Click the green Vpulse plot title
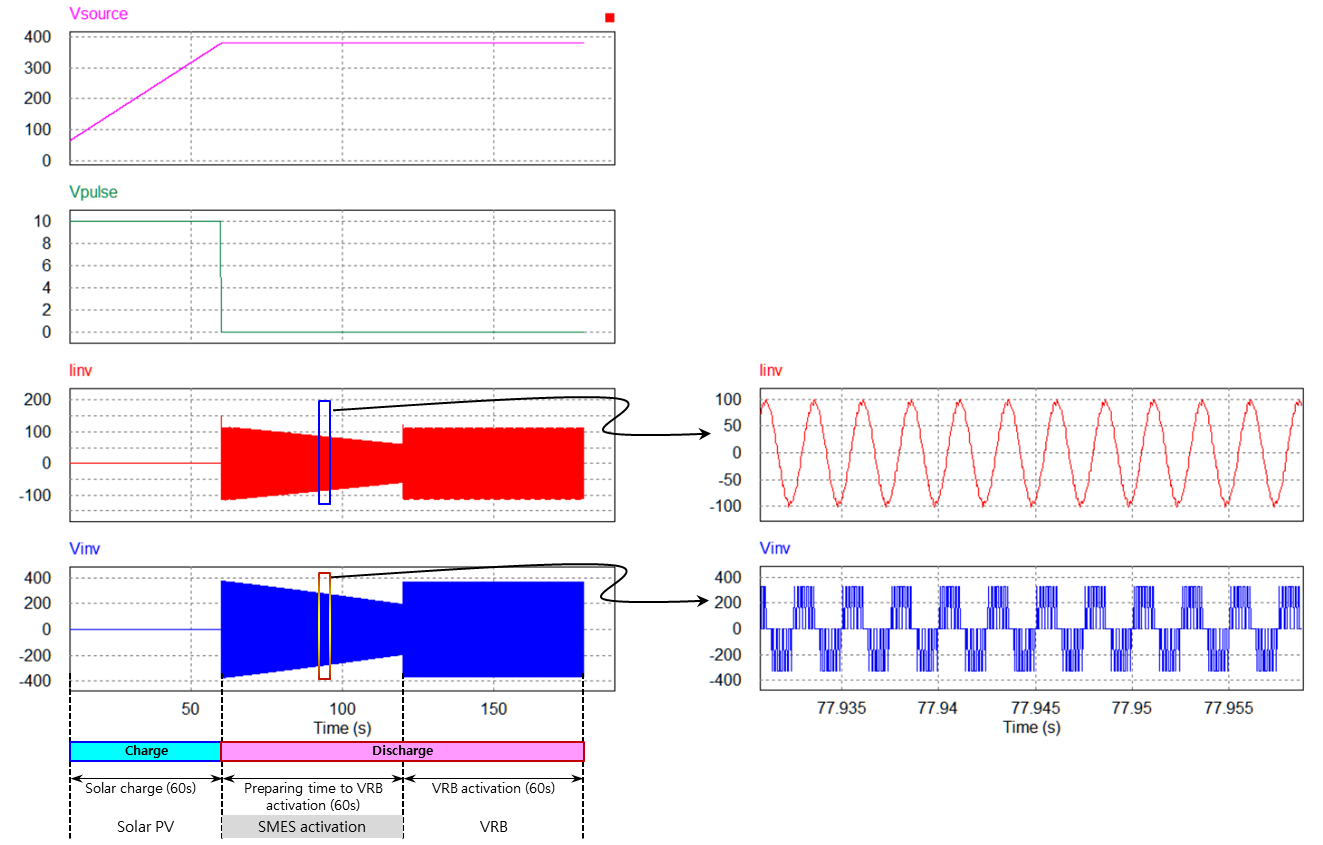Screen dimensions: 1323x845 [x=93, y=192]
